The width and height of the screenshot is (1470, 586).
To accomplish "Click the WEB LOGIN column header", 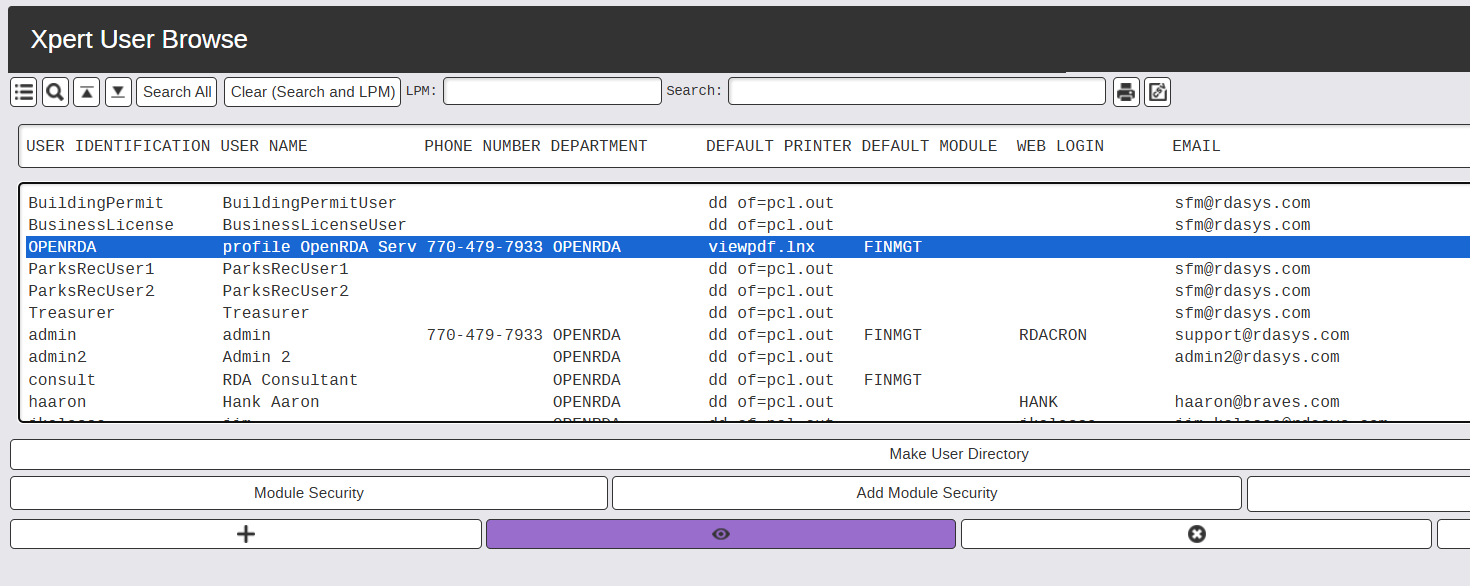I will pos(1060,146).
